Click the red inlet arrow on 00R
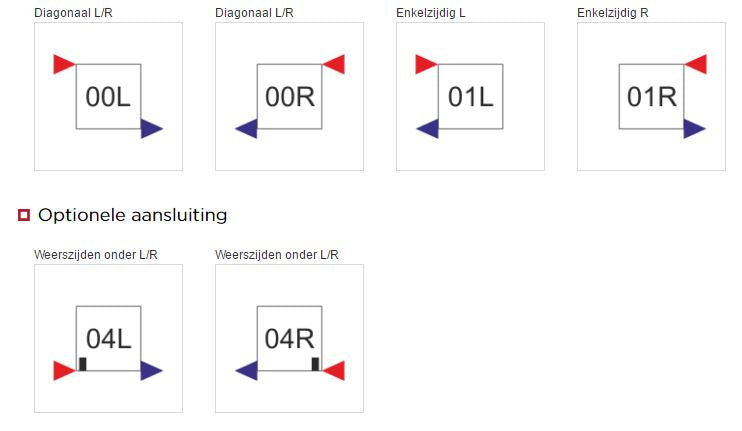742x431 pixels. coord(334,64)
